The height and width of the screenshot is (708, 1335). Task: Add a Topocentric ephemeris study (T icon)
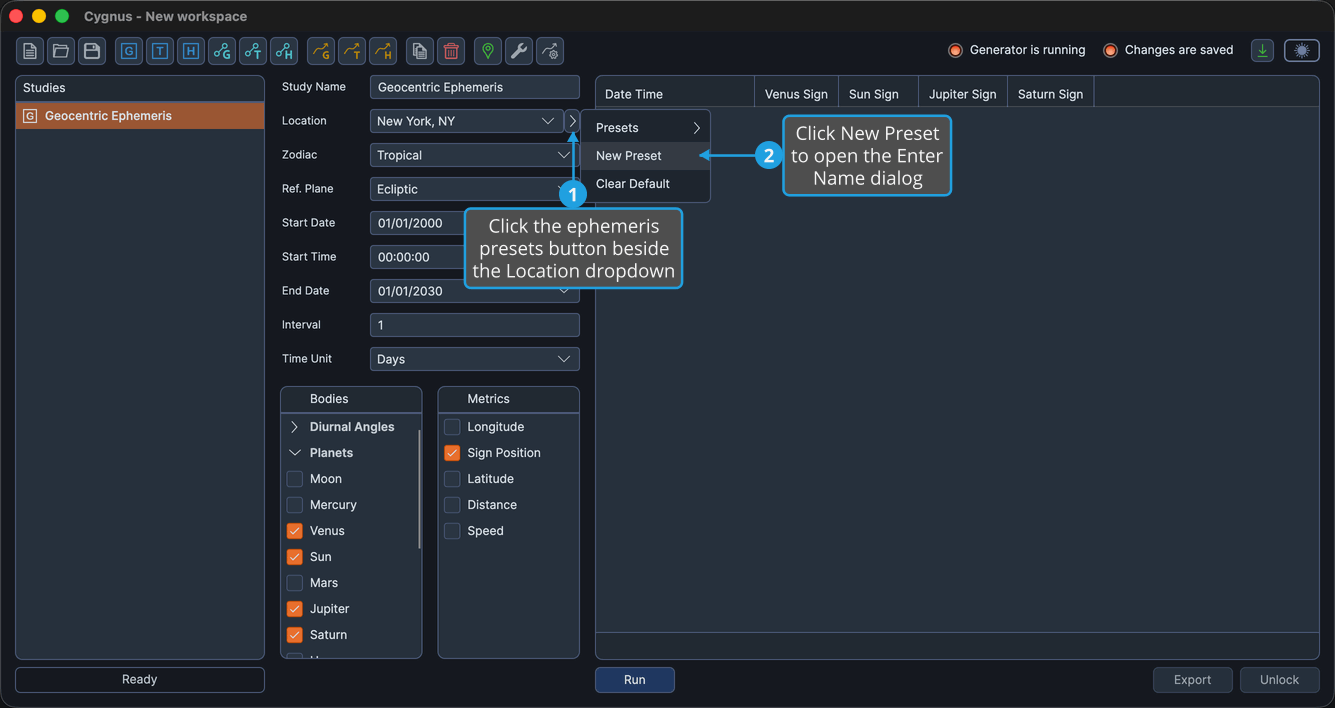[160, 51]
